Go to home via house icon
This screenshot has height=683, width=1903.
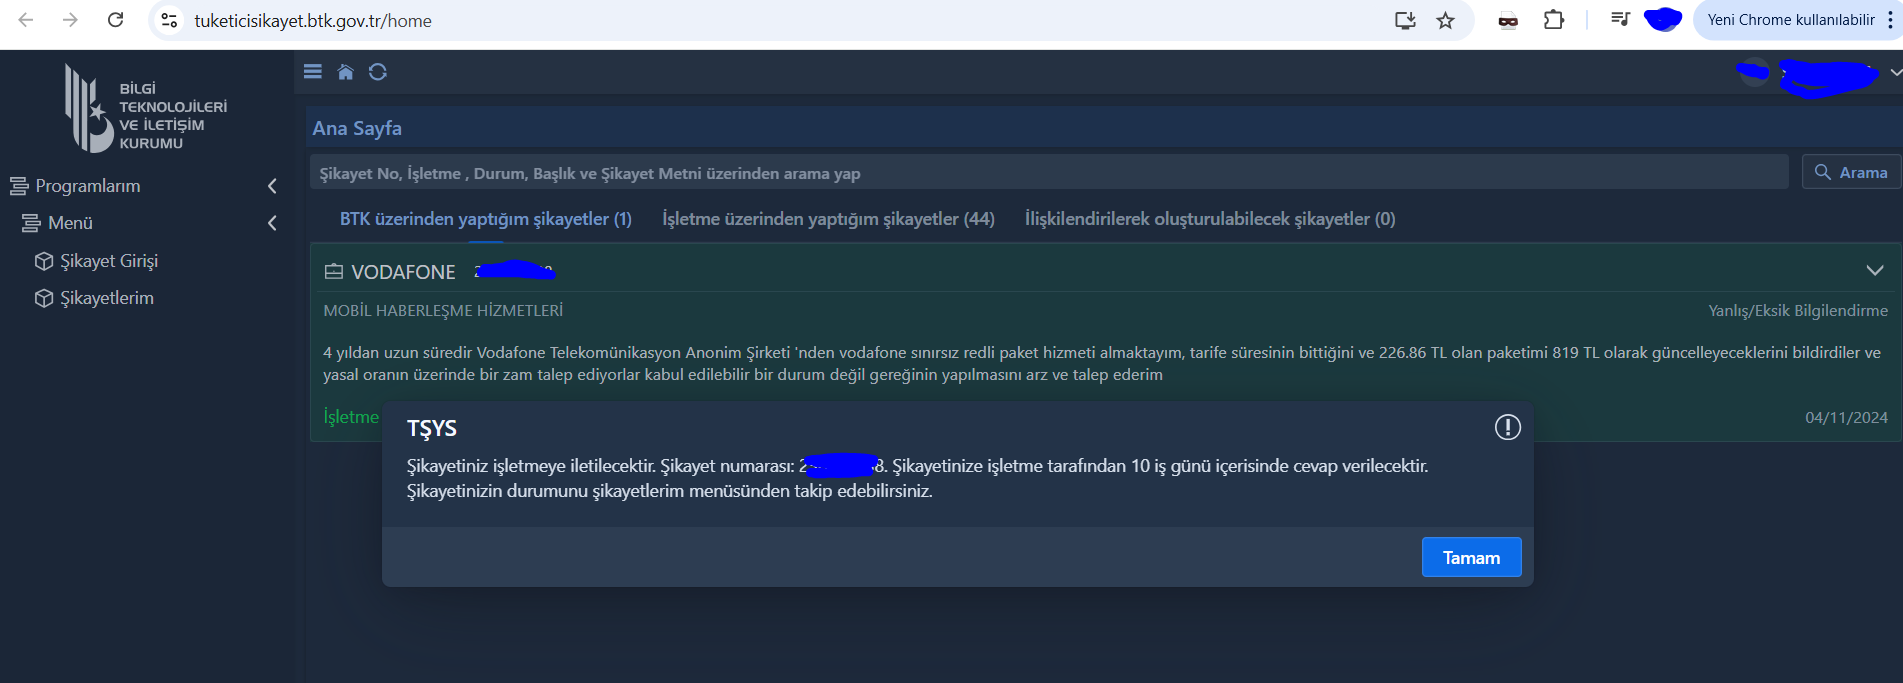coord(345,72)
